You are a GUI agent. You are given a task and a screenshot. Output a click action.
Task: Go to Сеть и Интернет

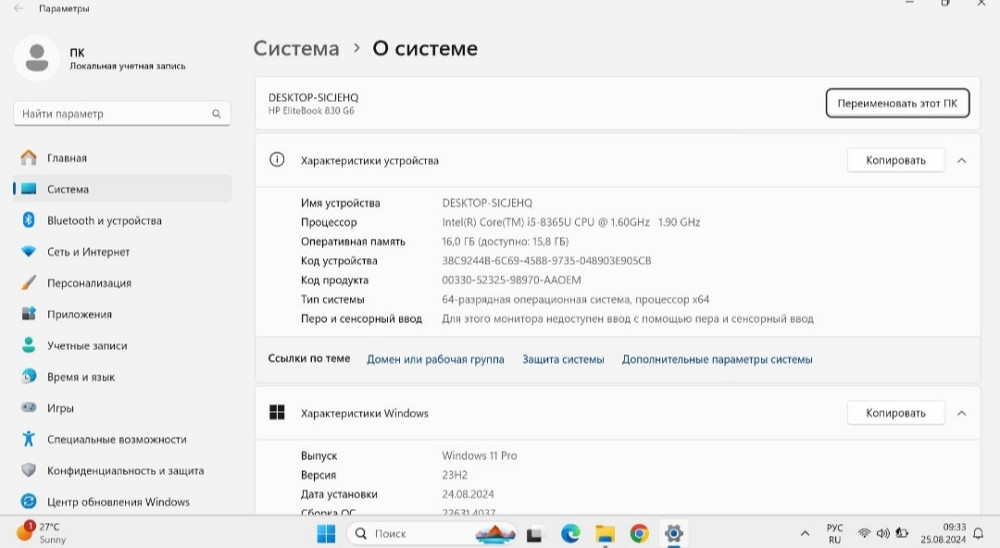tap(121, 251)
